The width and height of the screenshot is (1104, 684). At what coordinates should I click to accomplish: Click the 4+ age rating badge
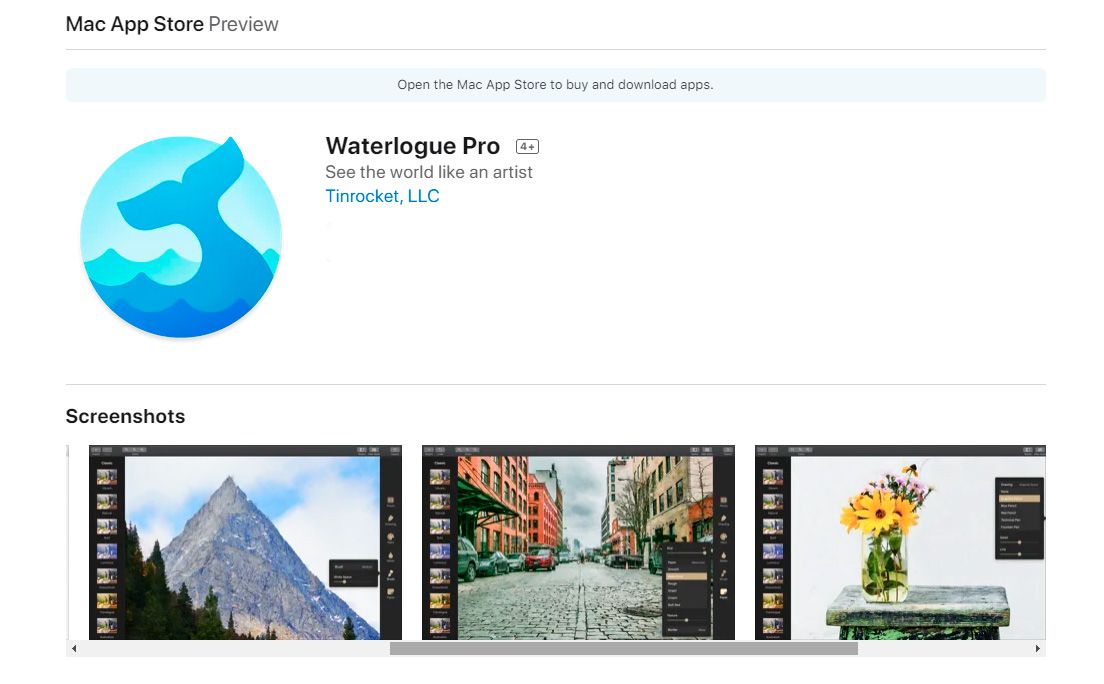527,147
